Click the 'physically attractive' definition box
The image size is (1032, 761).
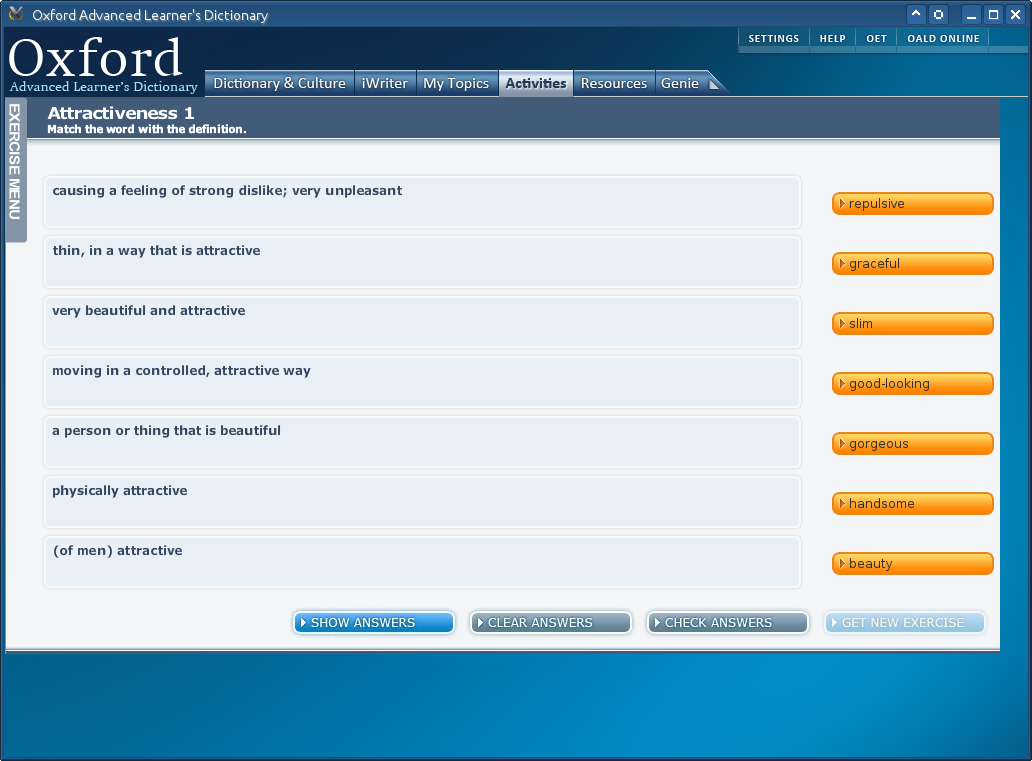pos(423,502)
